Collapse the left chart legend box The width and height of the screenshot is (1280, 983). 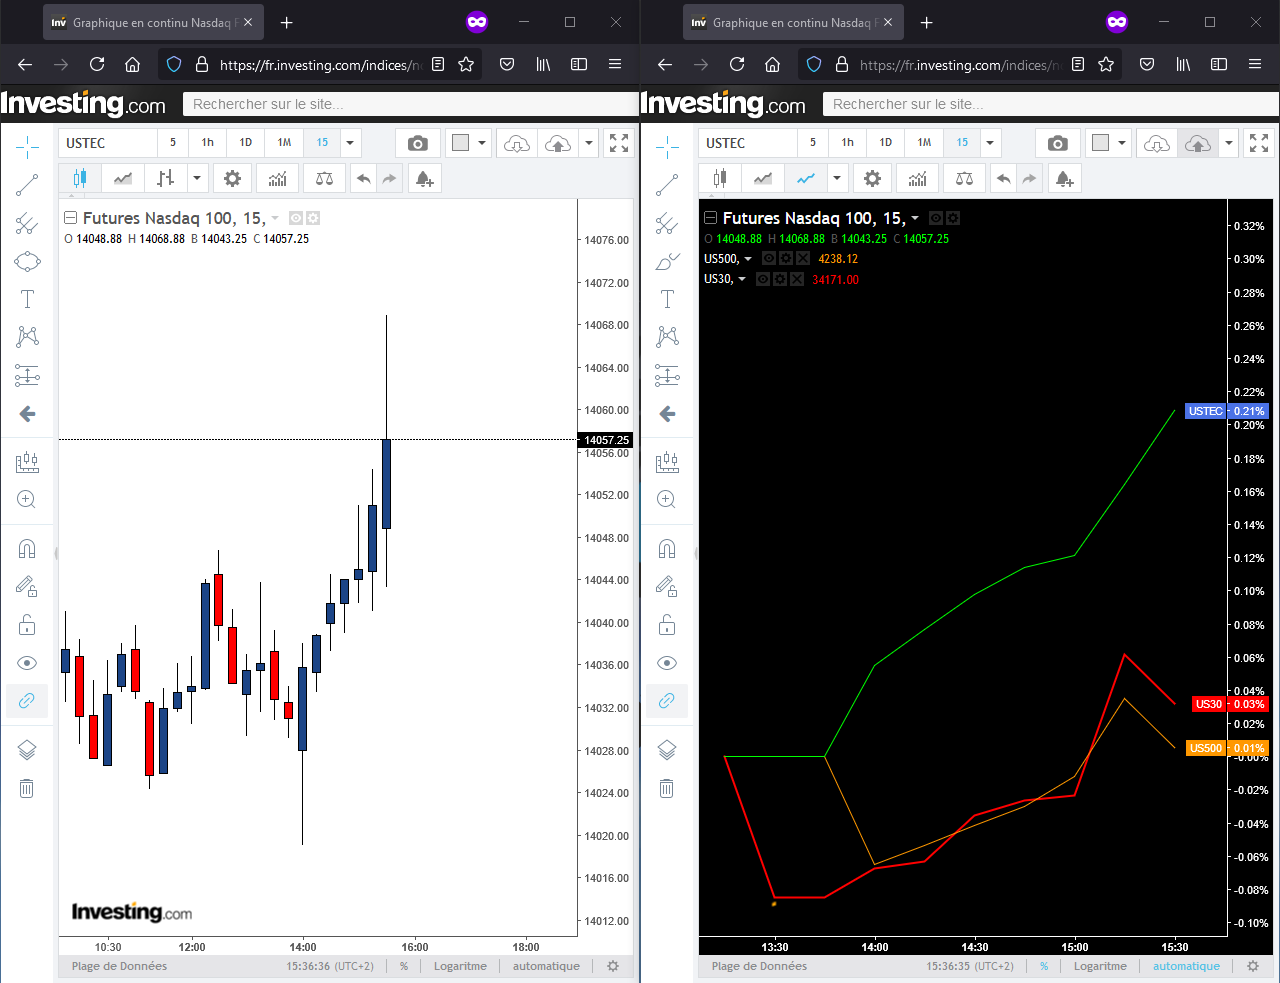(70, 218)
